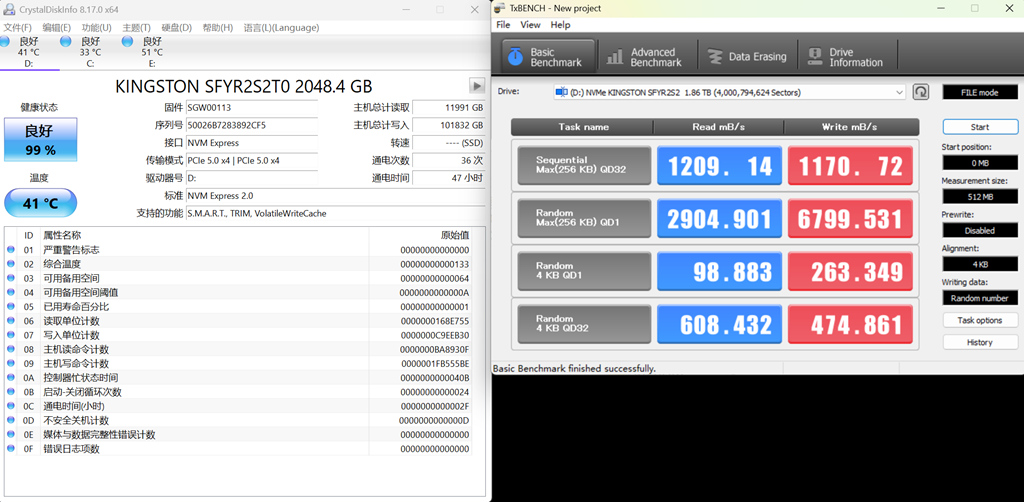The image size is (1024, 502).
Task: Click the firmware field SGW00113
Action: click(251, 107)
